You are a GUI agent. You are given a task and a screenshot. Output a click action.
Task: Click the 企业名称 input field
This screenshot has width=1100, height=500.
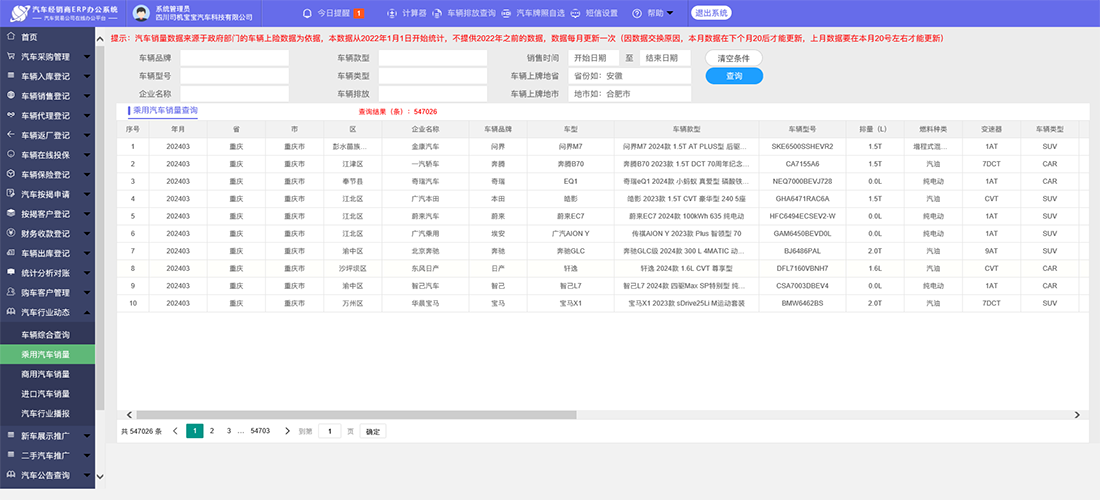click(234, 93)
